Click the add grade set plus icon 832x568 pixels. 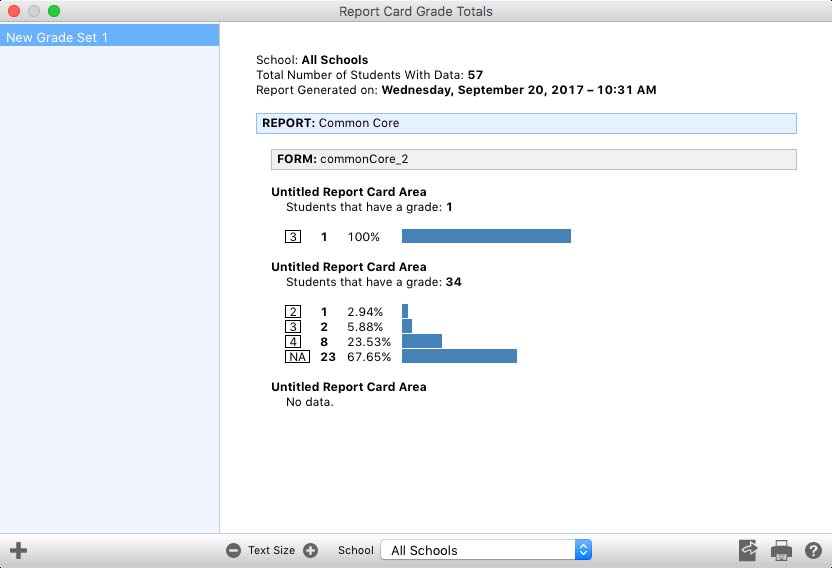pyautogui.click(x=18, y=550)
